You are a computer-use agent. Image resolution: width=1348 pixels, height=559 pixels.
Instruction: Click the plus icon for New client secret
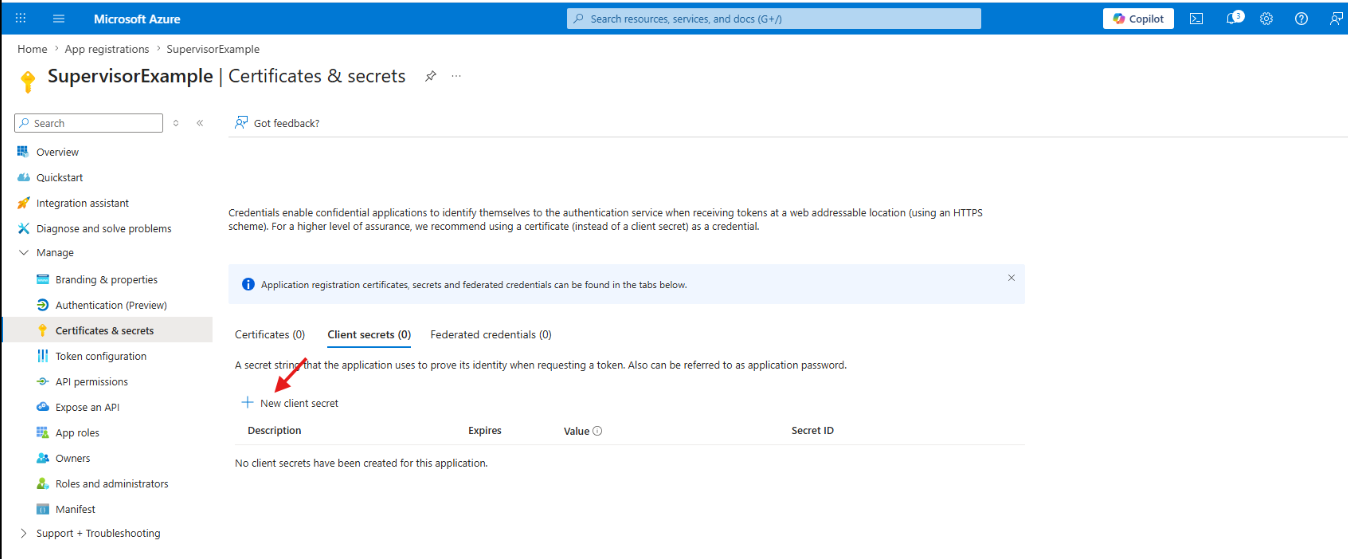tap(247, 403)
